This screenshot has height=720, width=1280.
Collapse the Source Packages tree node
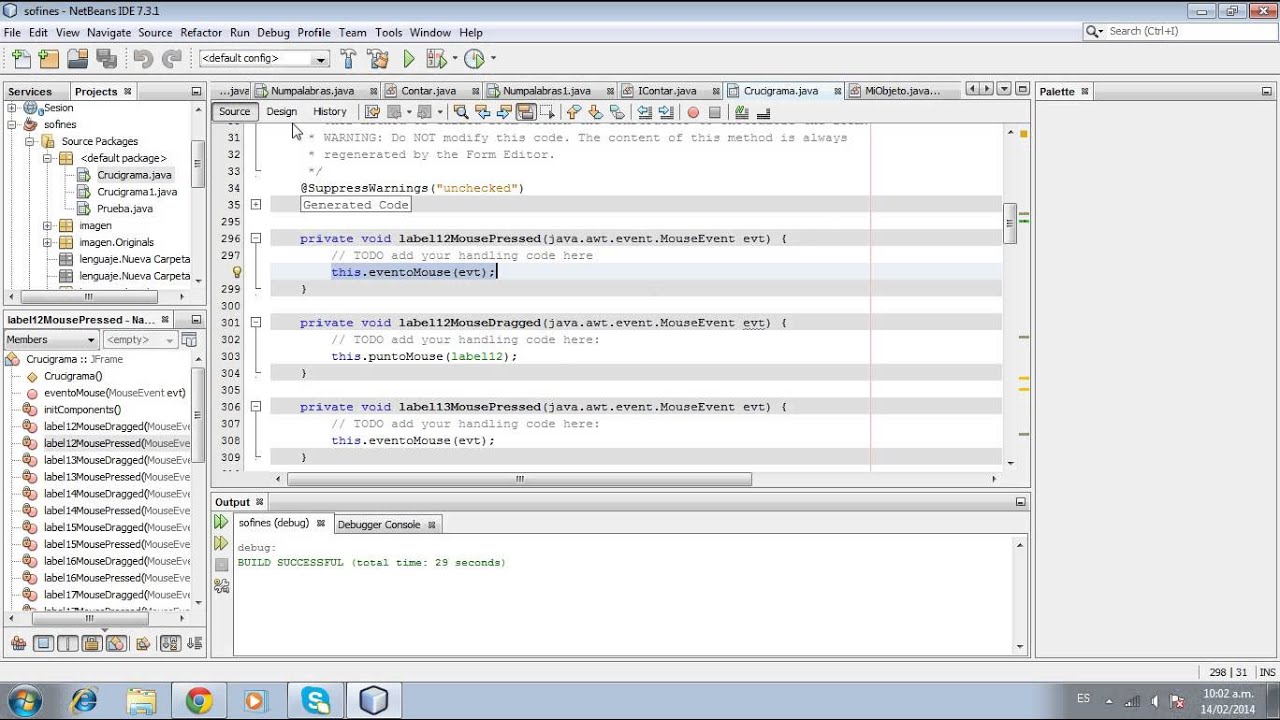(x=30, y=142)
